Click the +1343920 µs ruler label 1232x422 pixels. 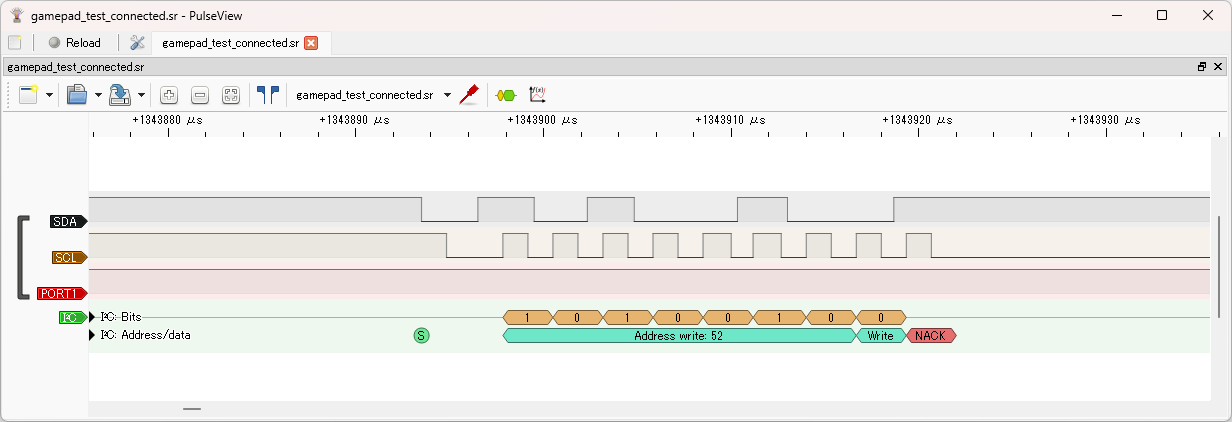(917, 119)
